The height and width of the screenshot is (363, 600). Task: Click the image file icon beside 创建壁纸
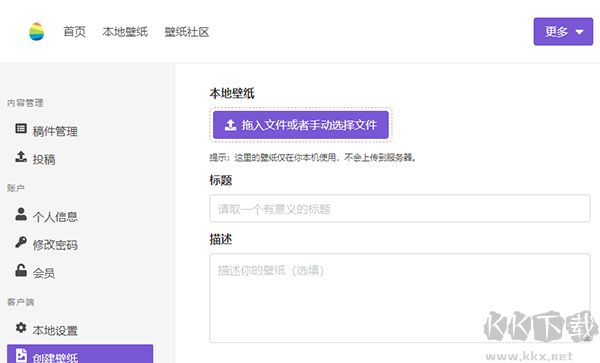[x=21, y=355]
